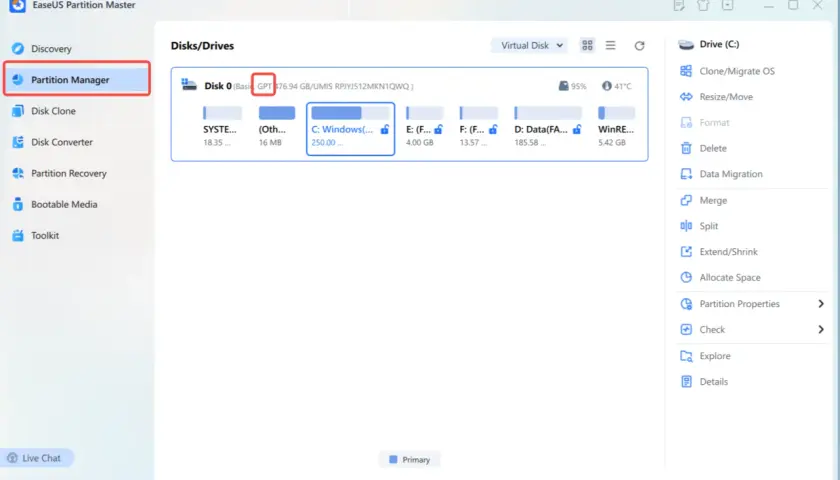840x480 pixels.
Task: Click the Allocate Space pie icon
Action: tap(686, 277)
